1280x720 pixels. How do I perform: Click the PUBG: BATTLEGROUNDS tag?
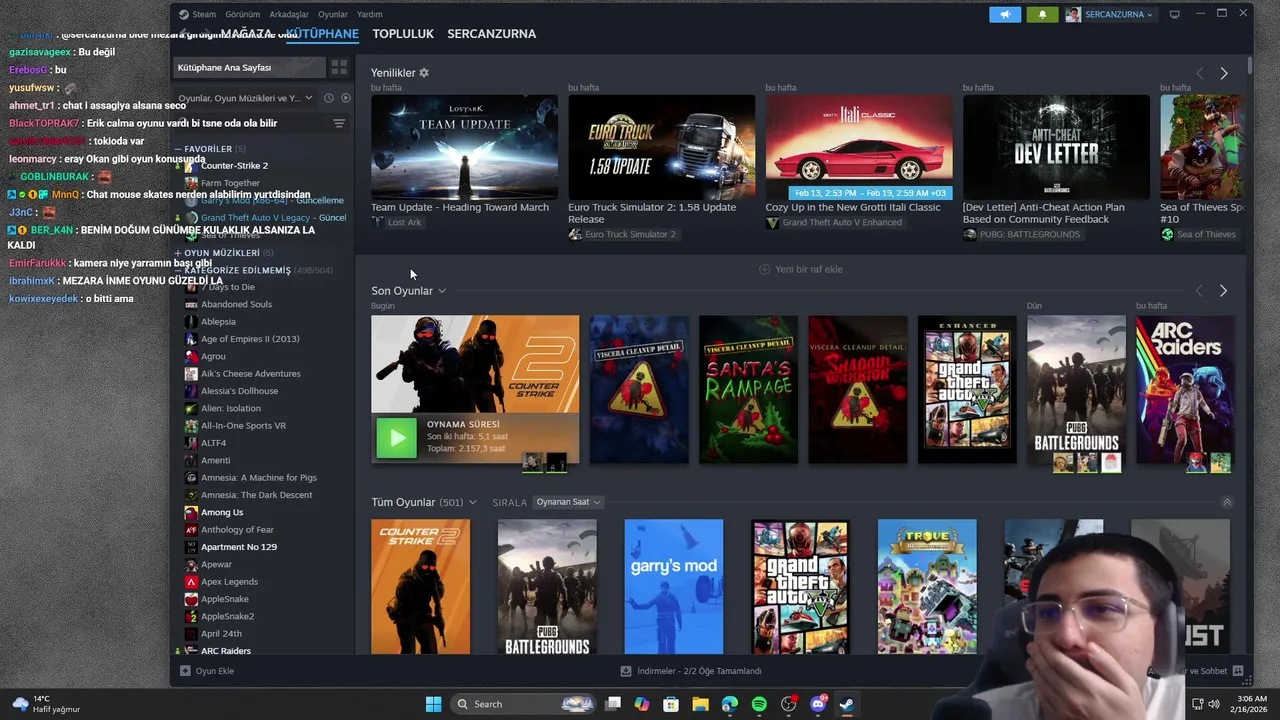(x=1022, y=234)
